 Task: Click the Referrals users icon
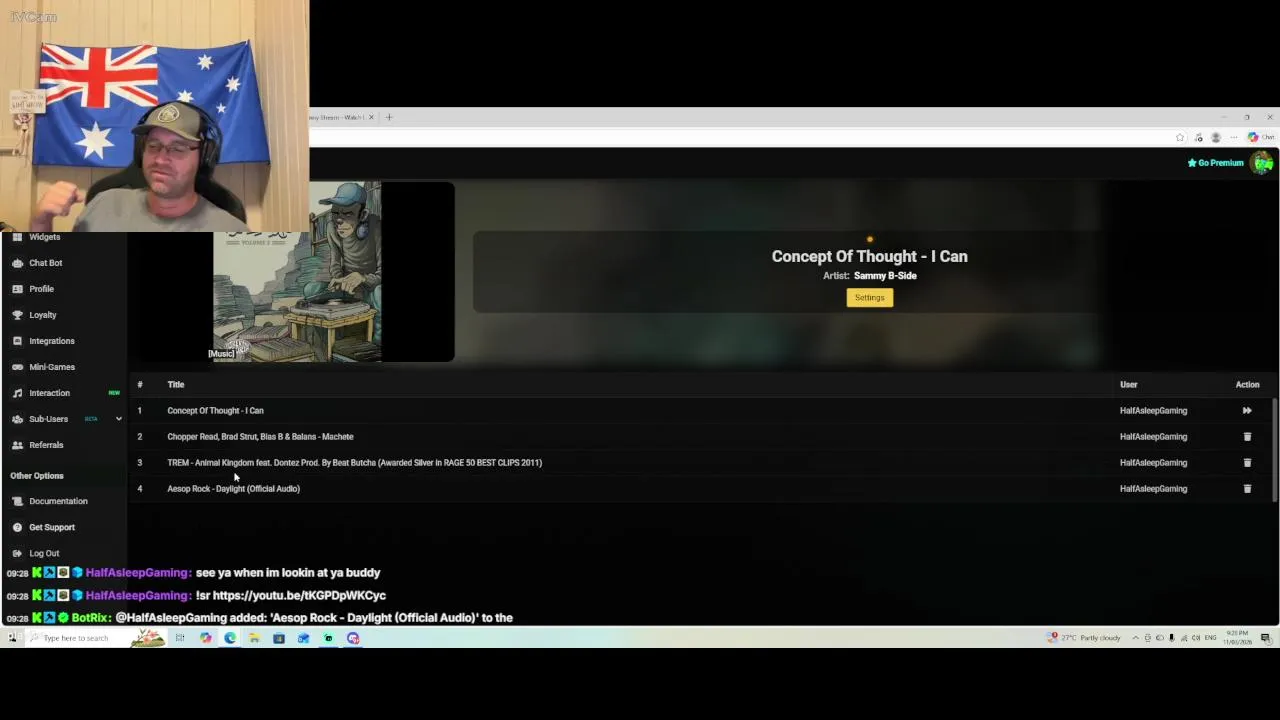coord(17,445)
